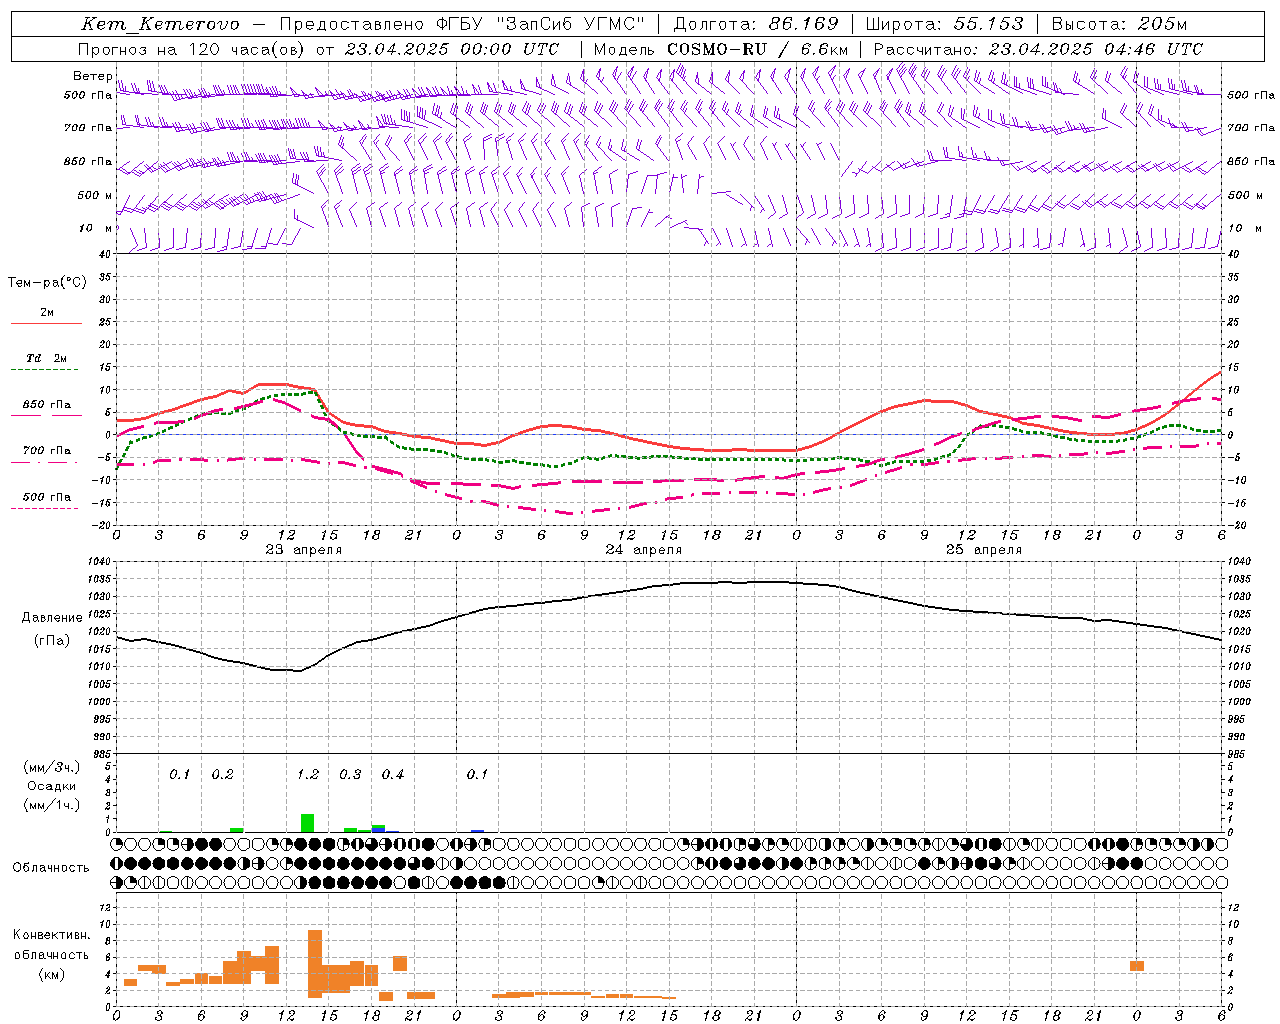Click the tallest orange convective cloud bar

pos(315,964)
